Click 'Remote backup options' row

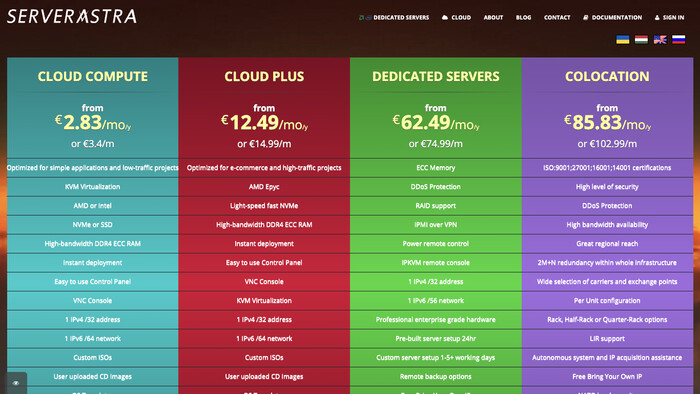tap(436, 377)
